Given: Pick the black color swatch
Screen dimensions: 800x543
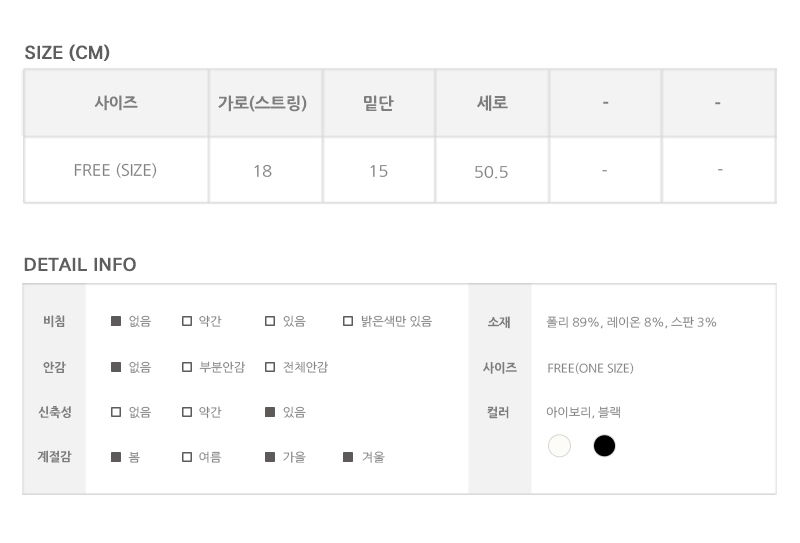Looking at the screenshot, I should (604, 446).
